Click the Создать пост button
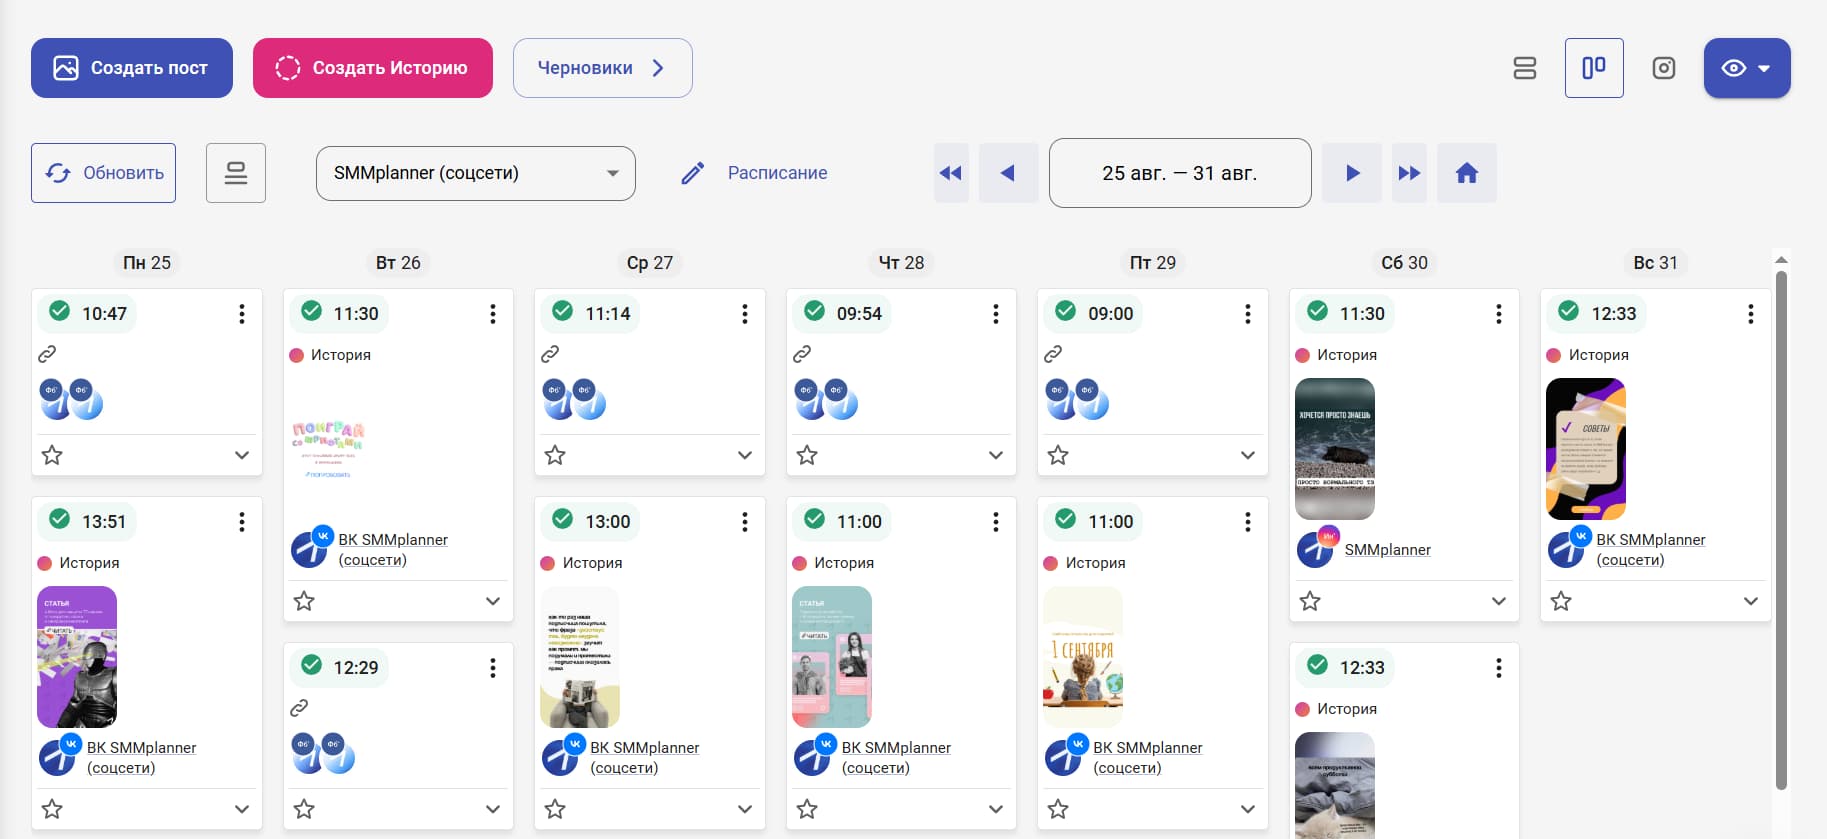 (x=132, y=68)
